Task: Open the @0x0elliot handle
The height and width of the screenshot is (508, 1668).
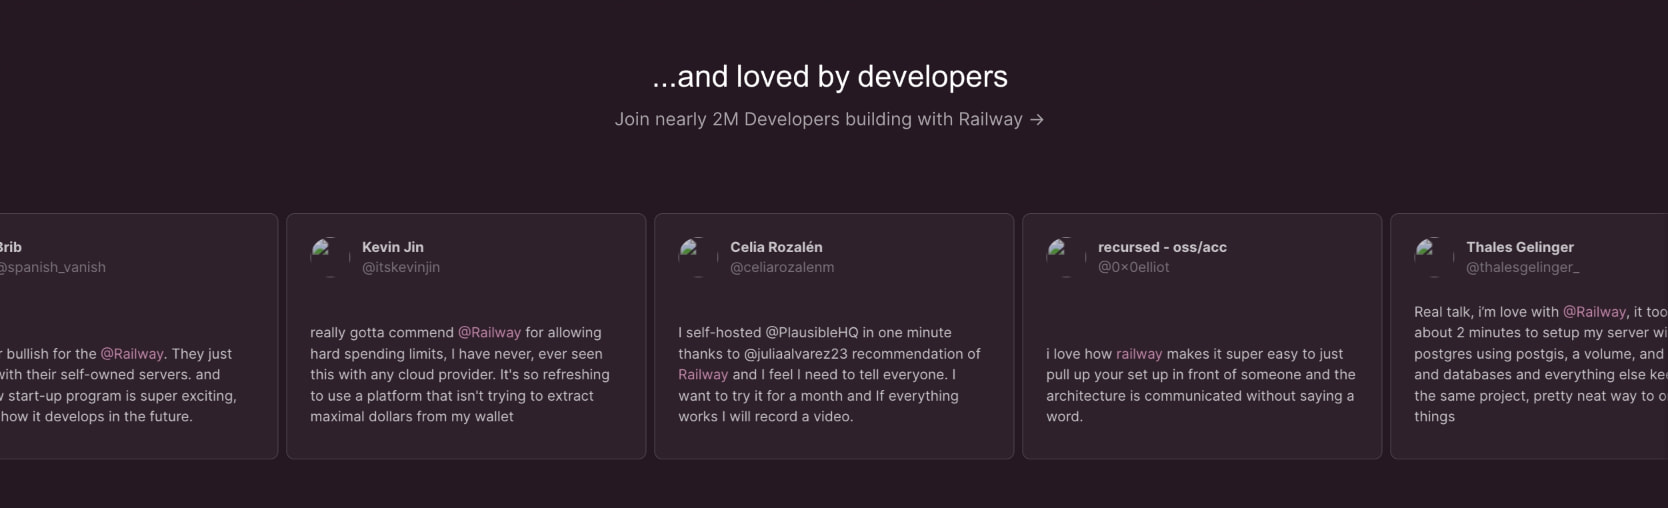Action: pyautogui.click(x=1134, y=267)
